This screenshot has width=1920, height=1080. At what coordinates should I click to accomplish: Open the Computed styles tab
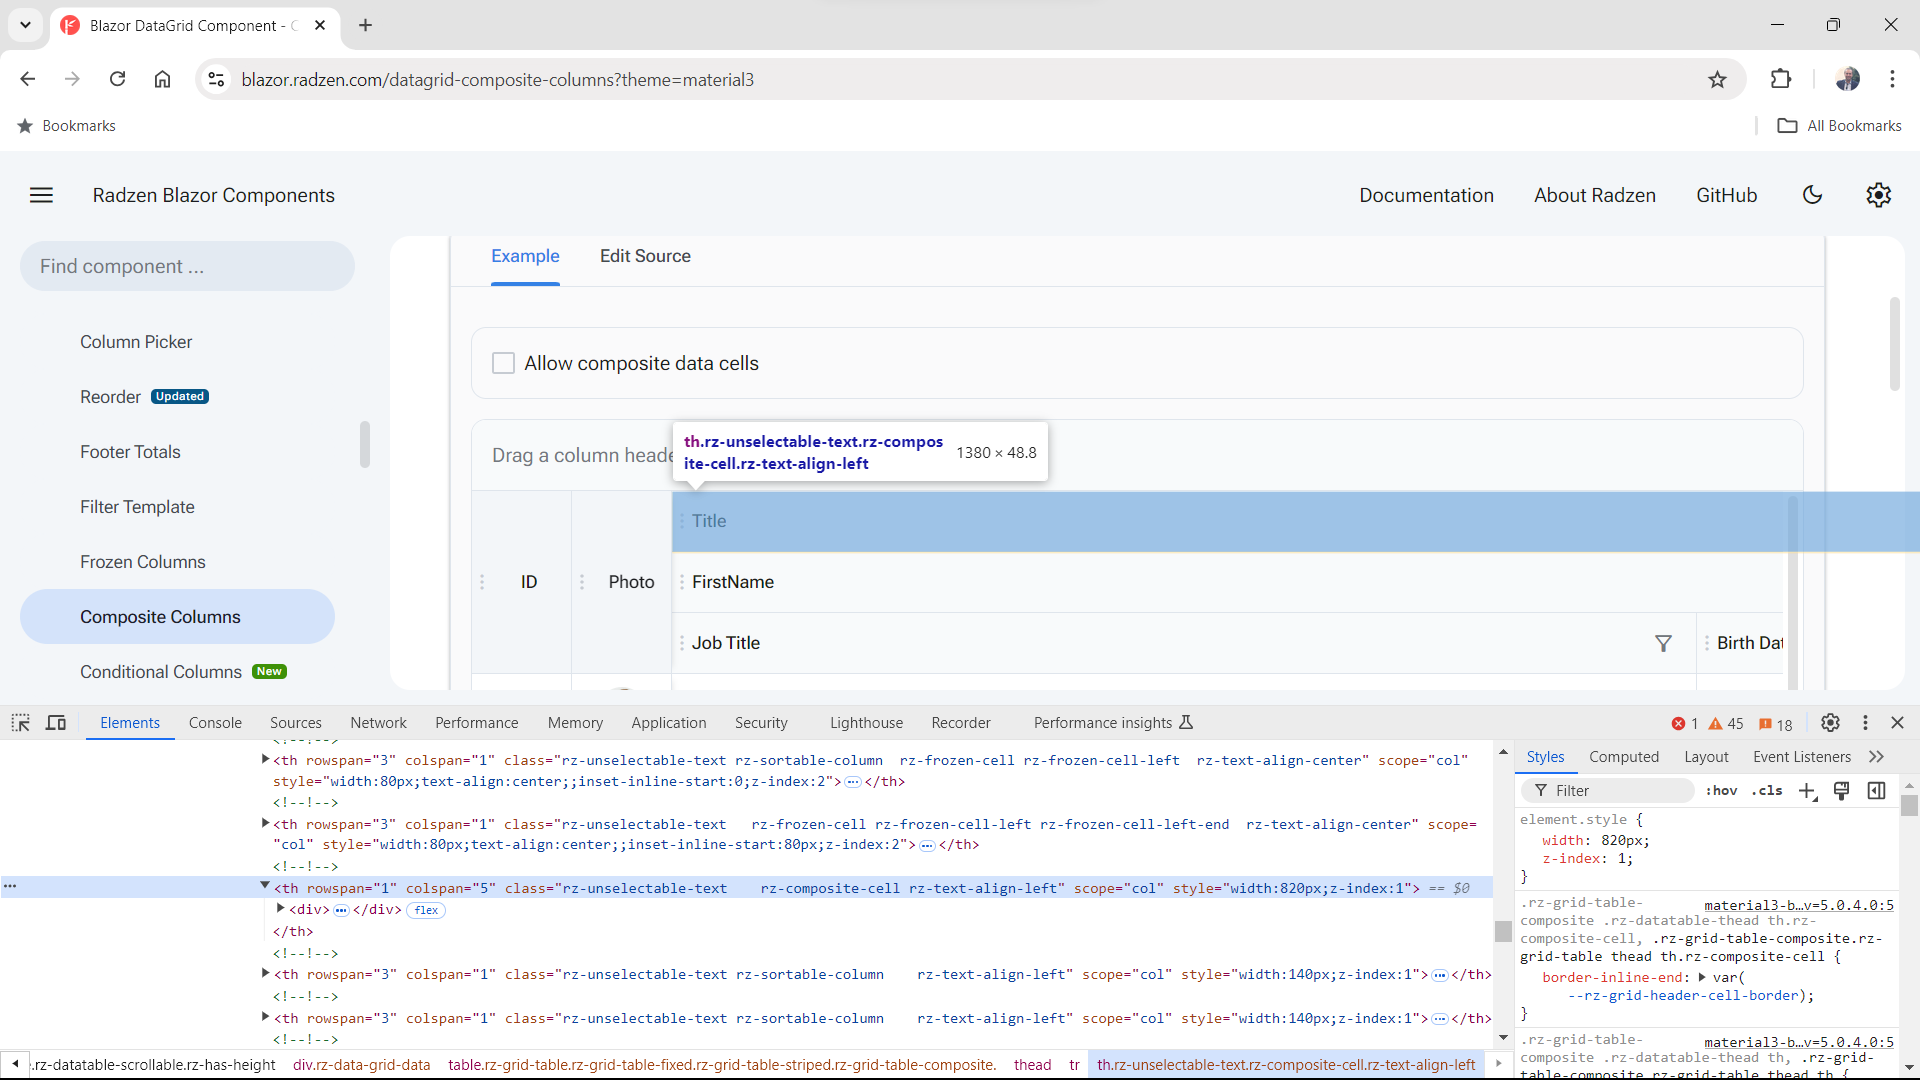tap(1625, 757)
